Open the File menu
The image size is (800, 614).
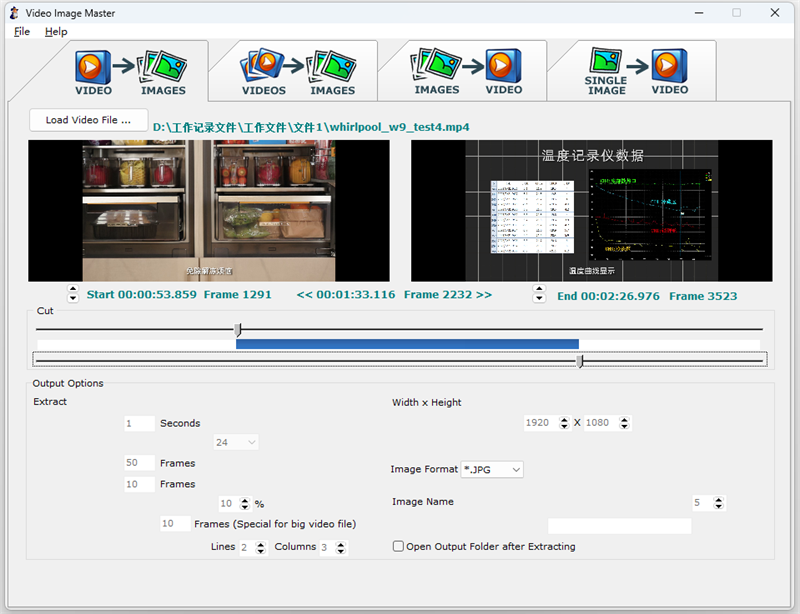tap(21, 31)
